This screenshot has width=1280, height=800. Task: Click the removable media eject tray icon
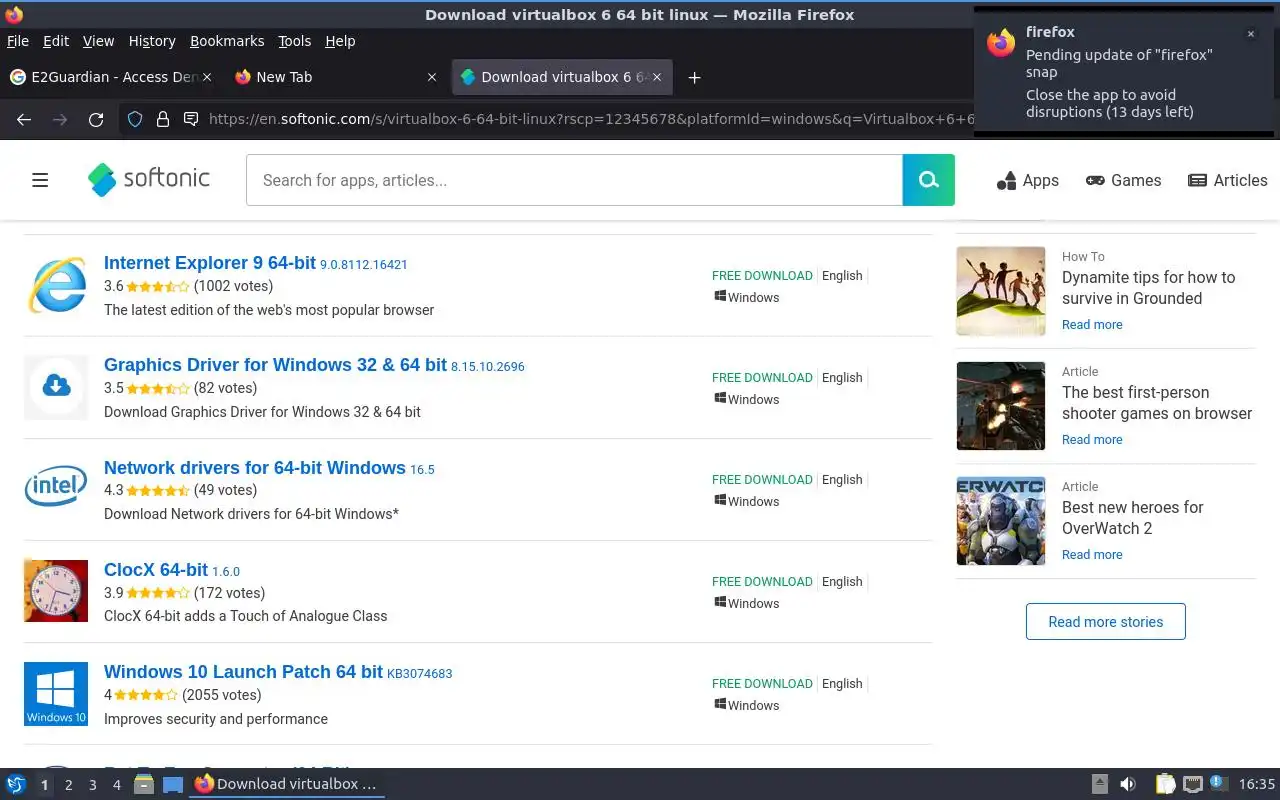1100,784
